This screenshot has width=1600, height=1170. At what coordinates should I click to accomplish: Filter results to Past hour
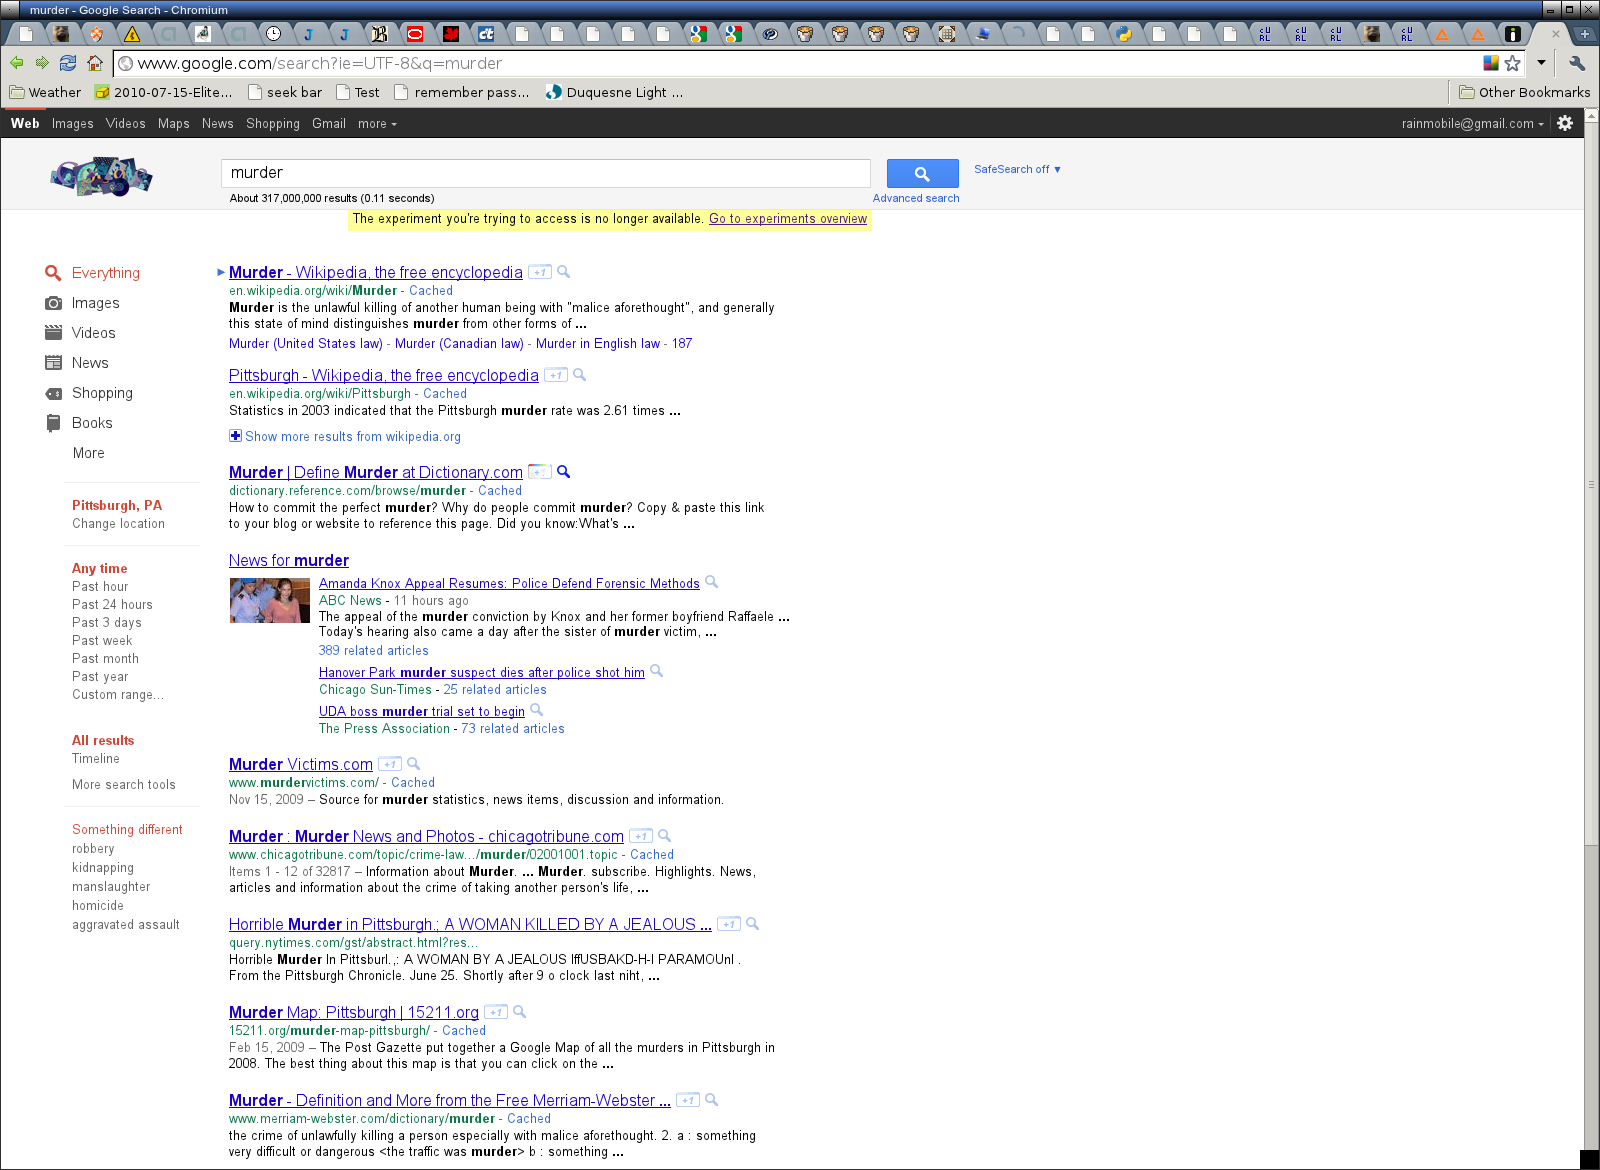click(x=100, y=587)
